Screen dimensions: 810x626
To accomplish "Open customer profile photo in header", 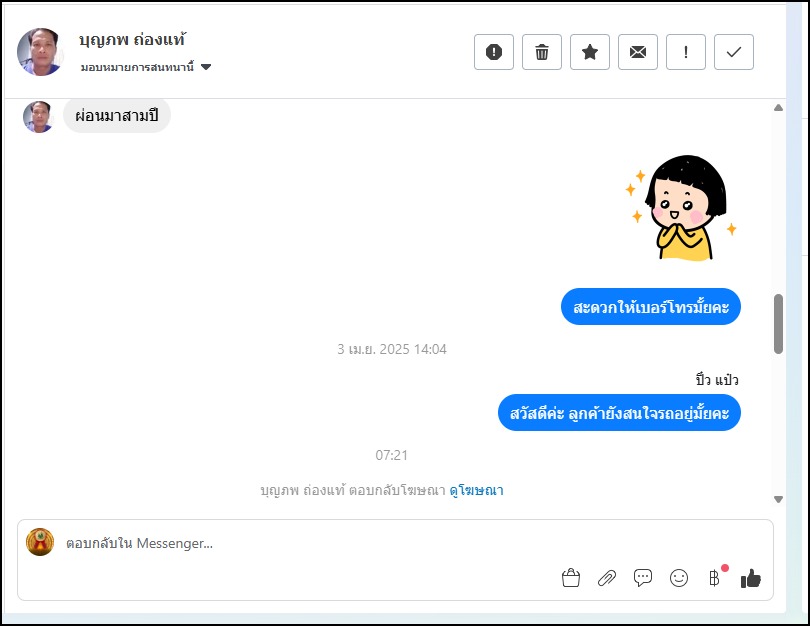I will pyautogui.click(x=41, y=52).
